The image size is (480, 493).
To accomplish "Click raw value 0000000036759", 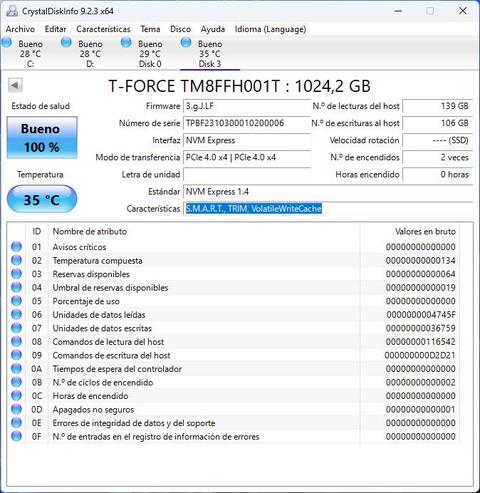I will [x=421, y=328].
